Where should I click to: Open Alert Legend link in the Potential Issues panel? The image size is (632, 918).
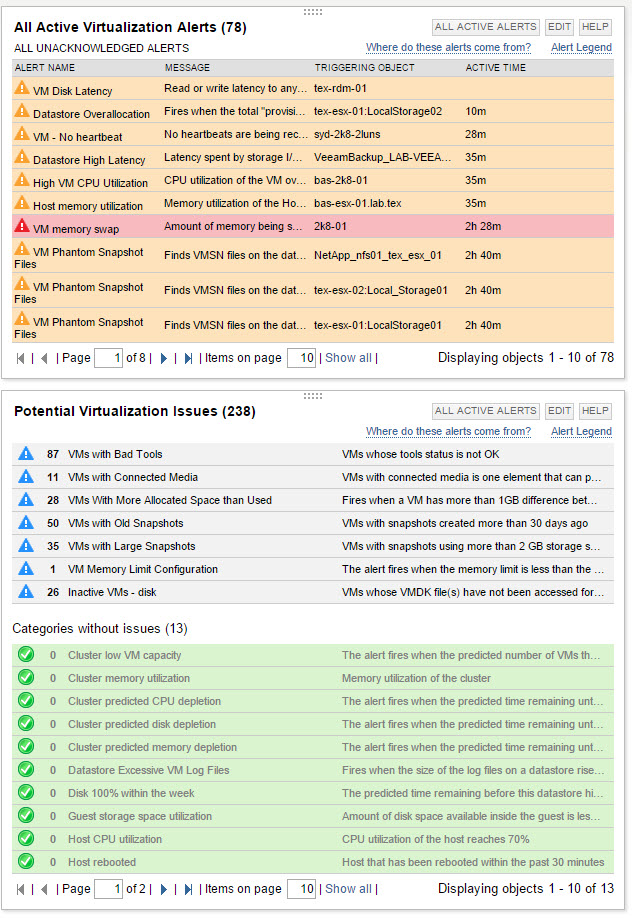(x=581, y=431)
